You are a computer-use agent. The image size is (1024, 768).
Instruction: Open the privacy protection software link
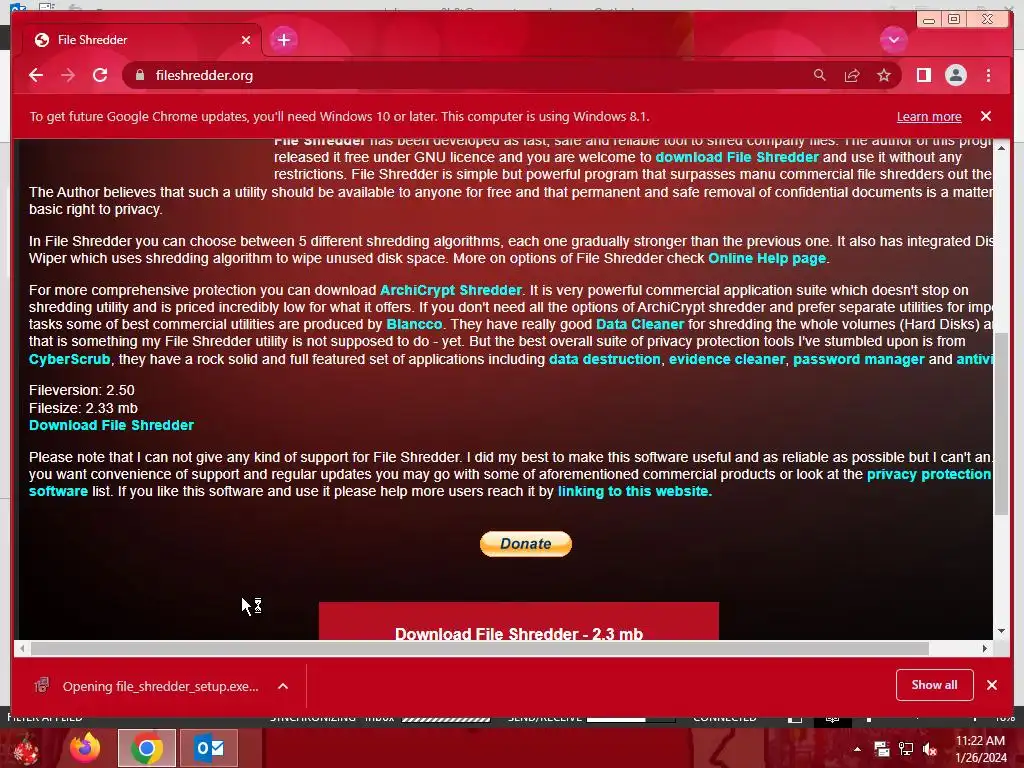(929, 474)
